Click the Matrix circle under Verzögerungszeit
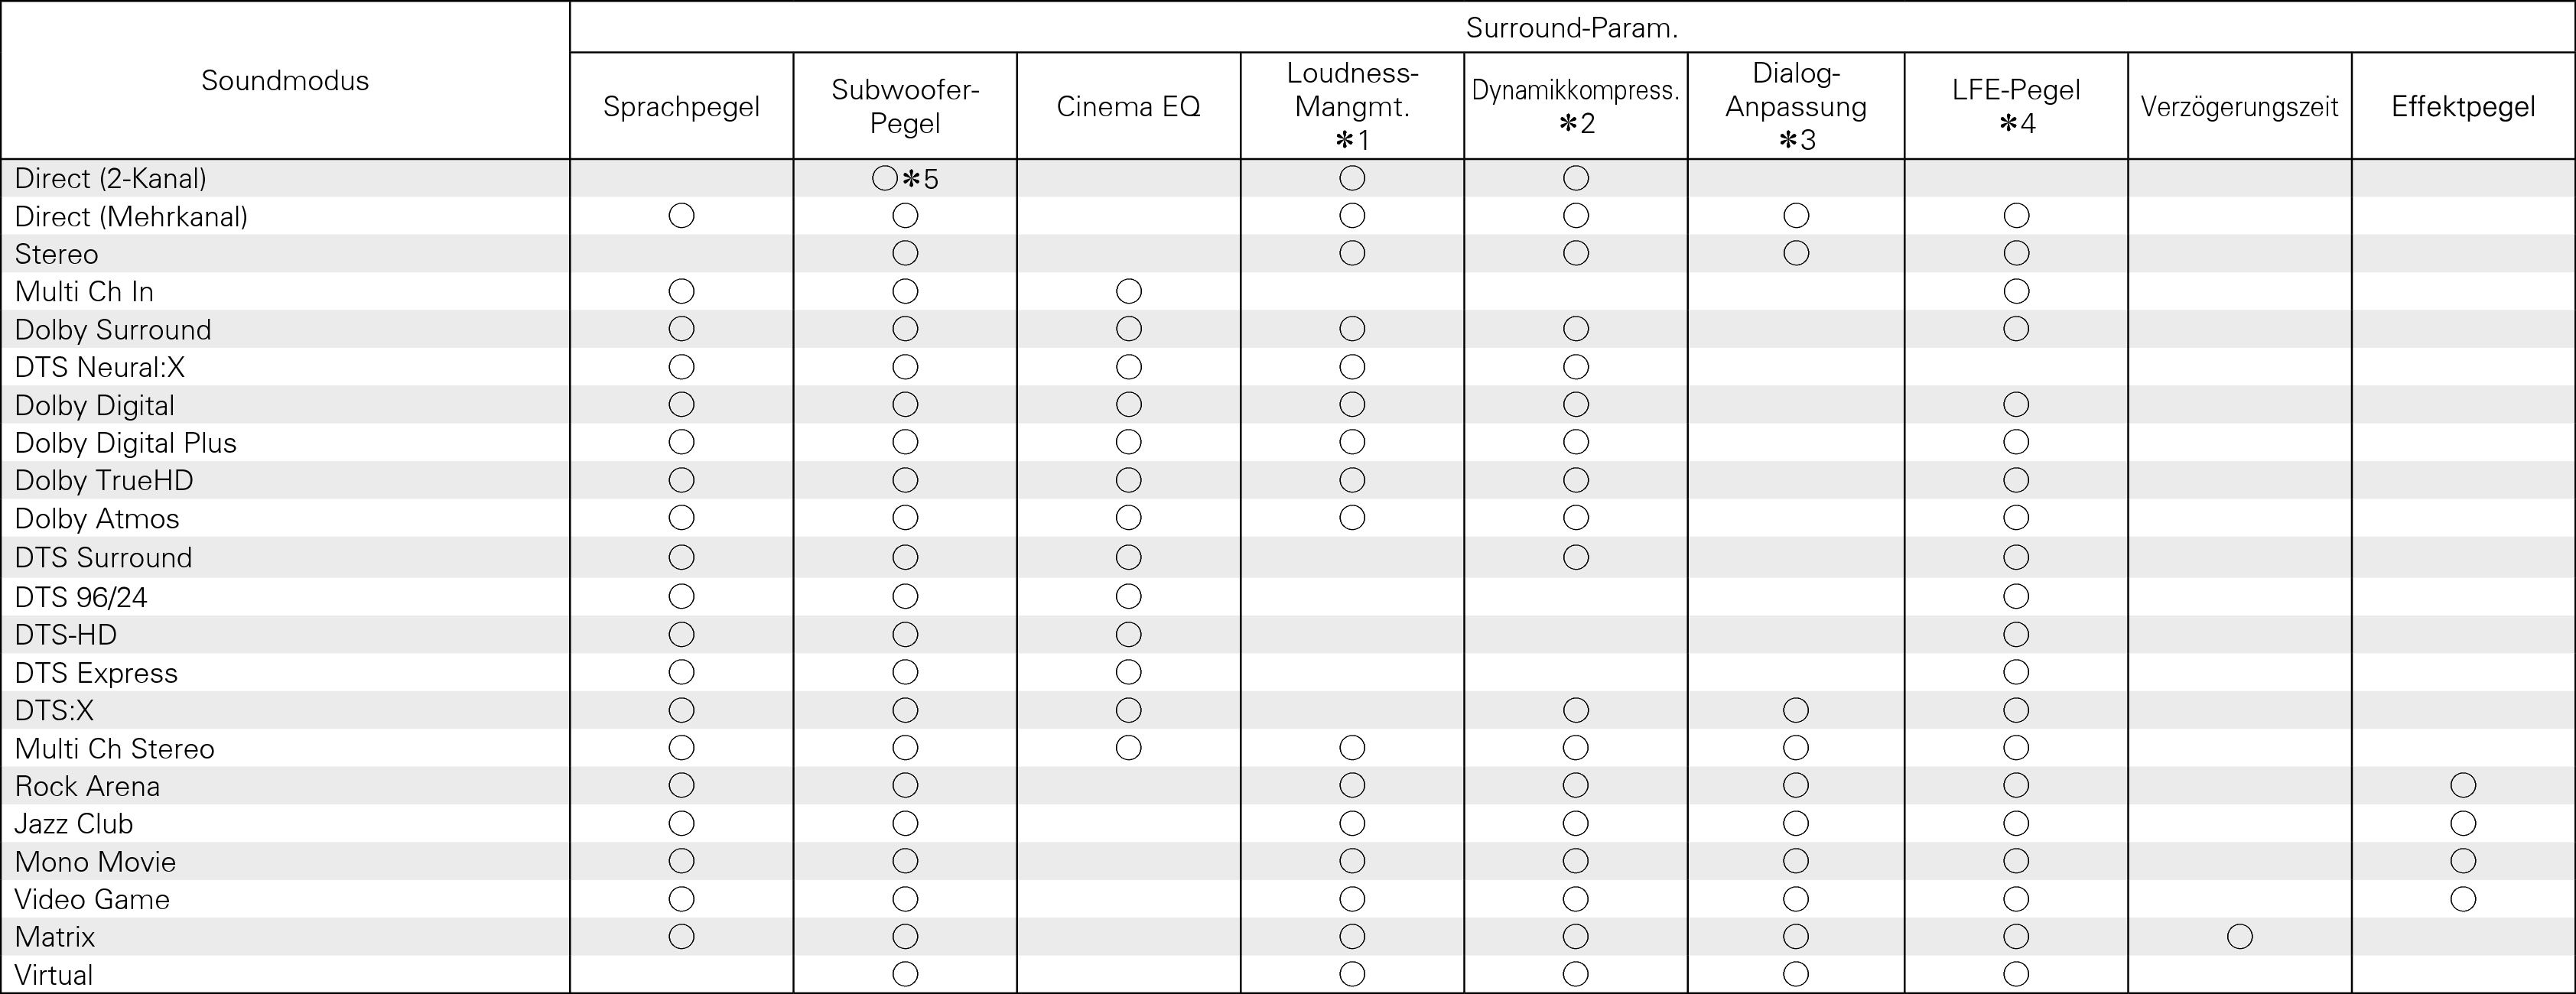2576x994 pixels. pyautogui.click(x=2239, y=937)
